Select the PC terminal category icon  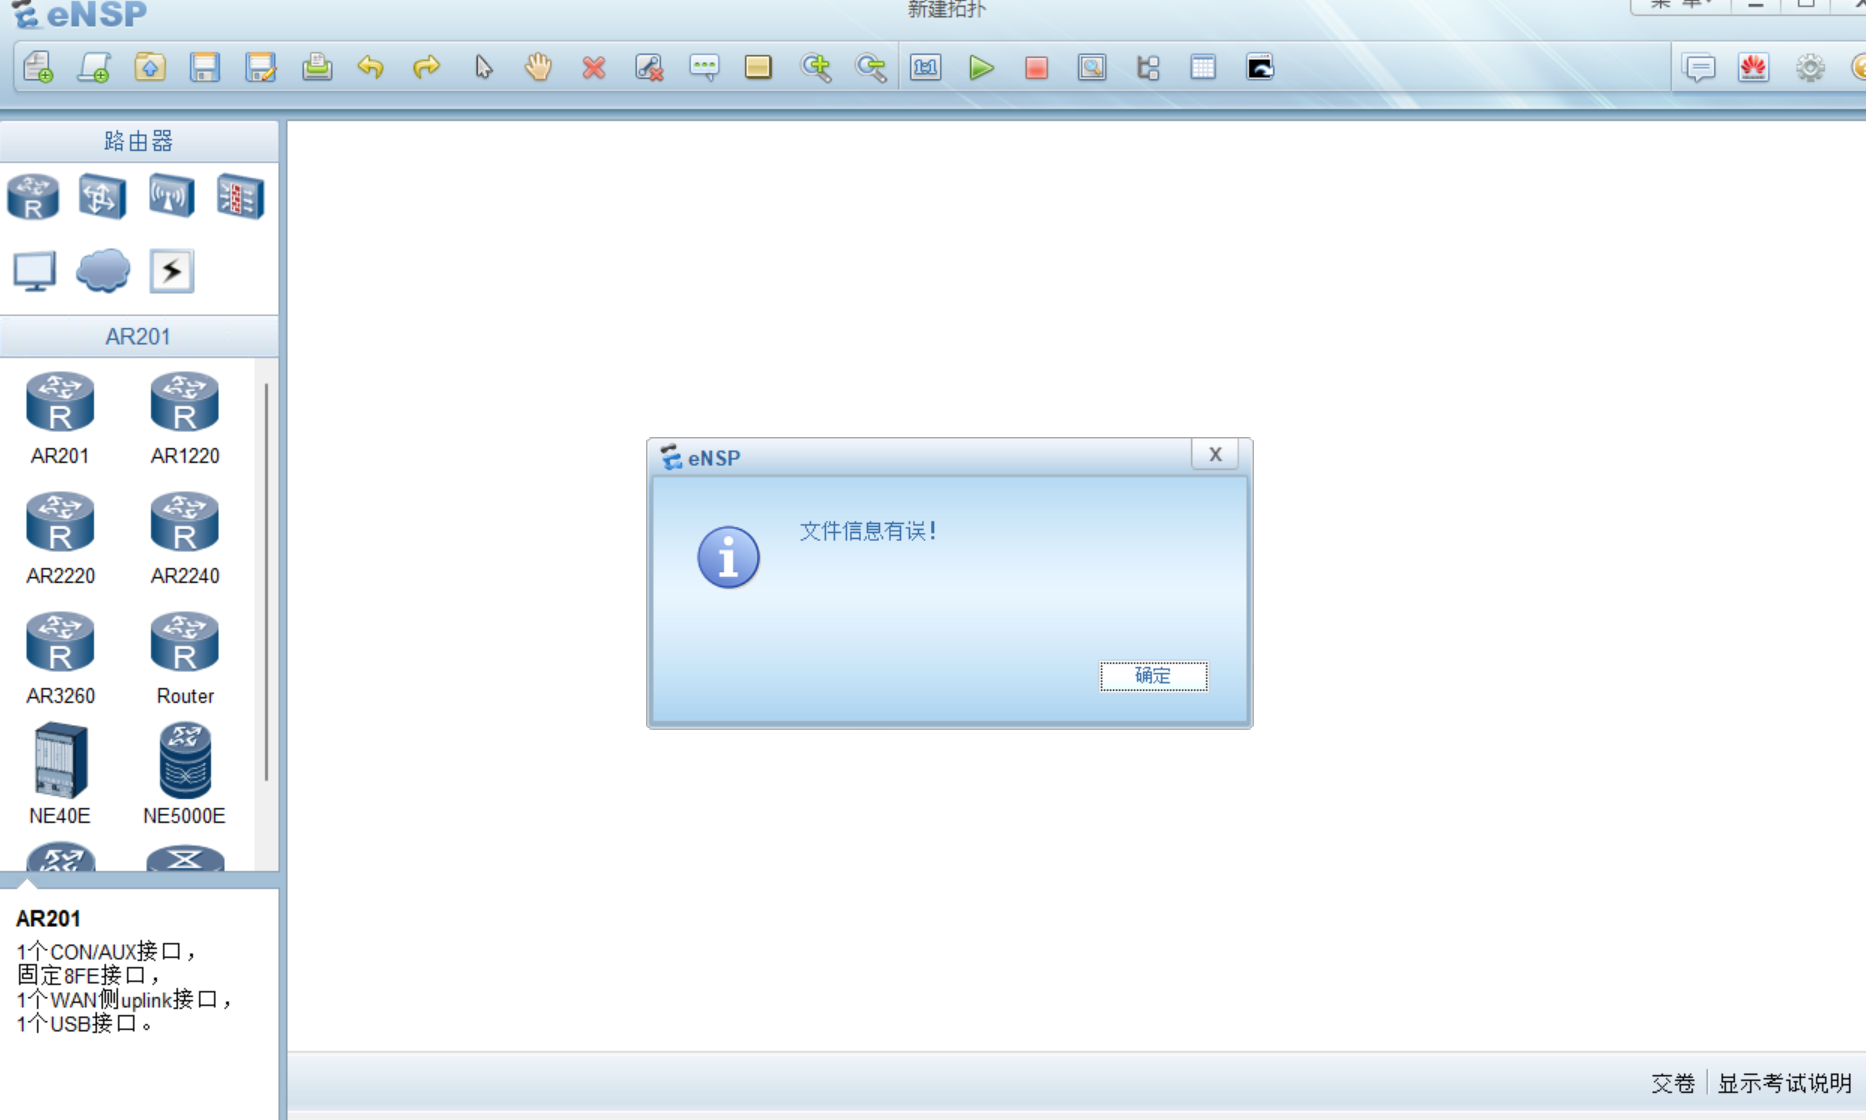34,271
